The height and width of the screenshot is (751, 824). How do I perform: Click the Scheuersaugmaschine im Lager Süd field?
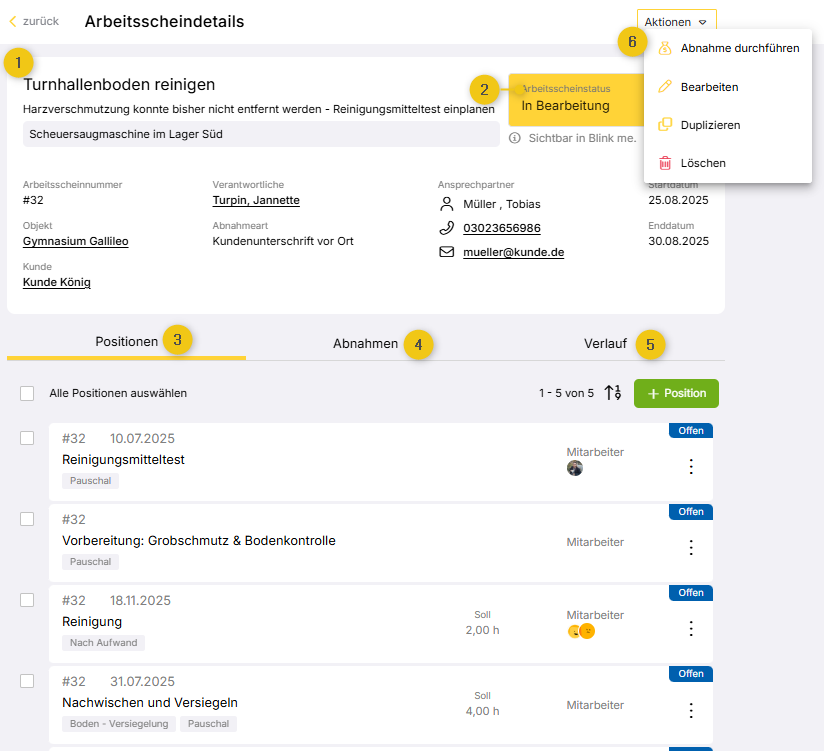(260, 134)
